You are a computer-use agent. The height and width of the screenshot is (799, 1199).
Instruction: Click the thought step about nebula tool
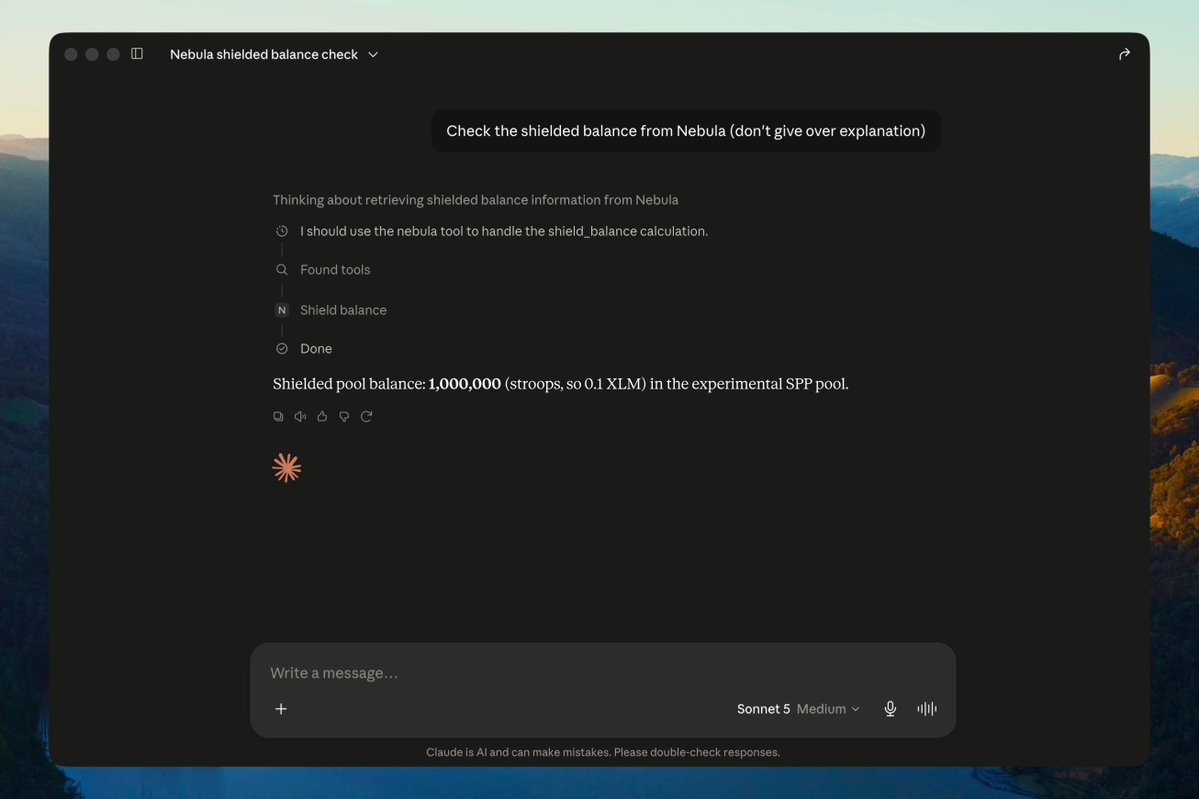click(504, 231)
